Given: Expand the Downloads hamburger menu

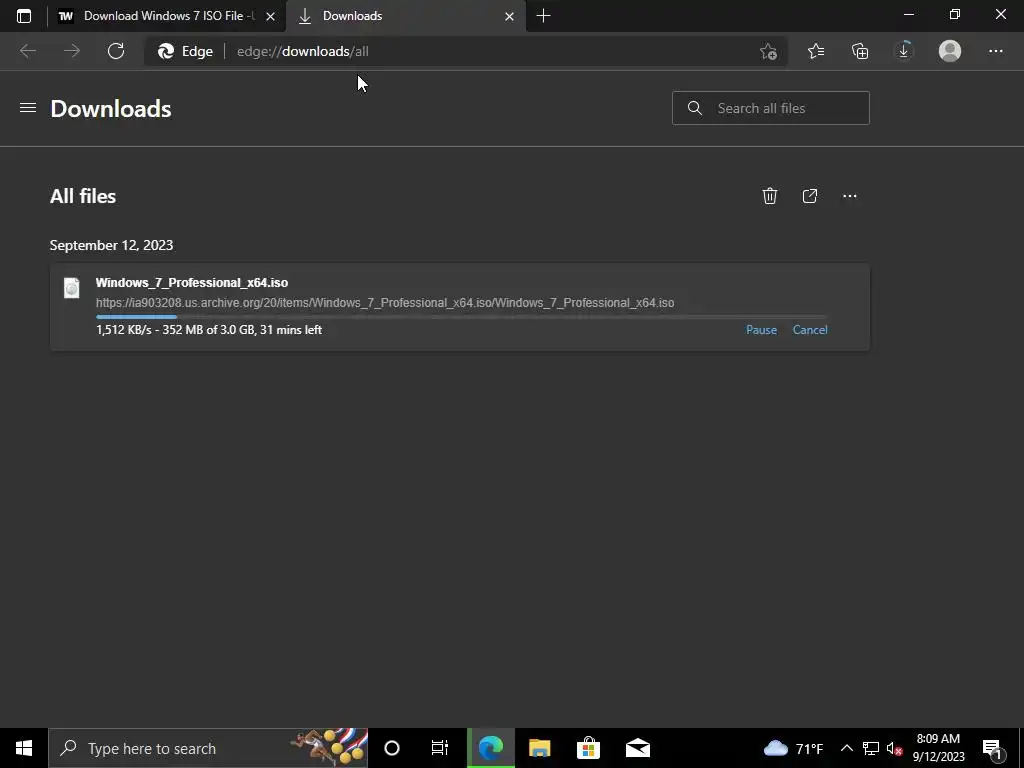Looking at the screenshot, I should click(27, 108).
